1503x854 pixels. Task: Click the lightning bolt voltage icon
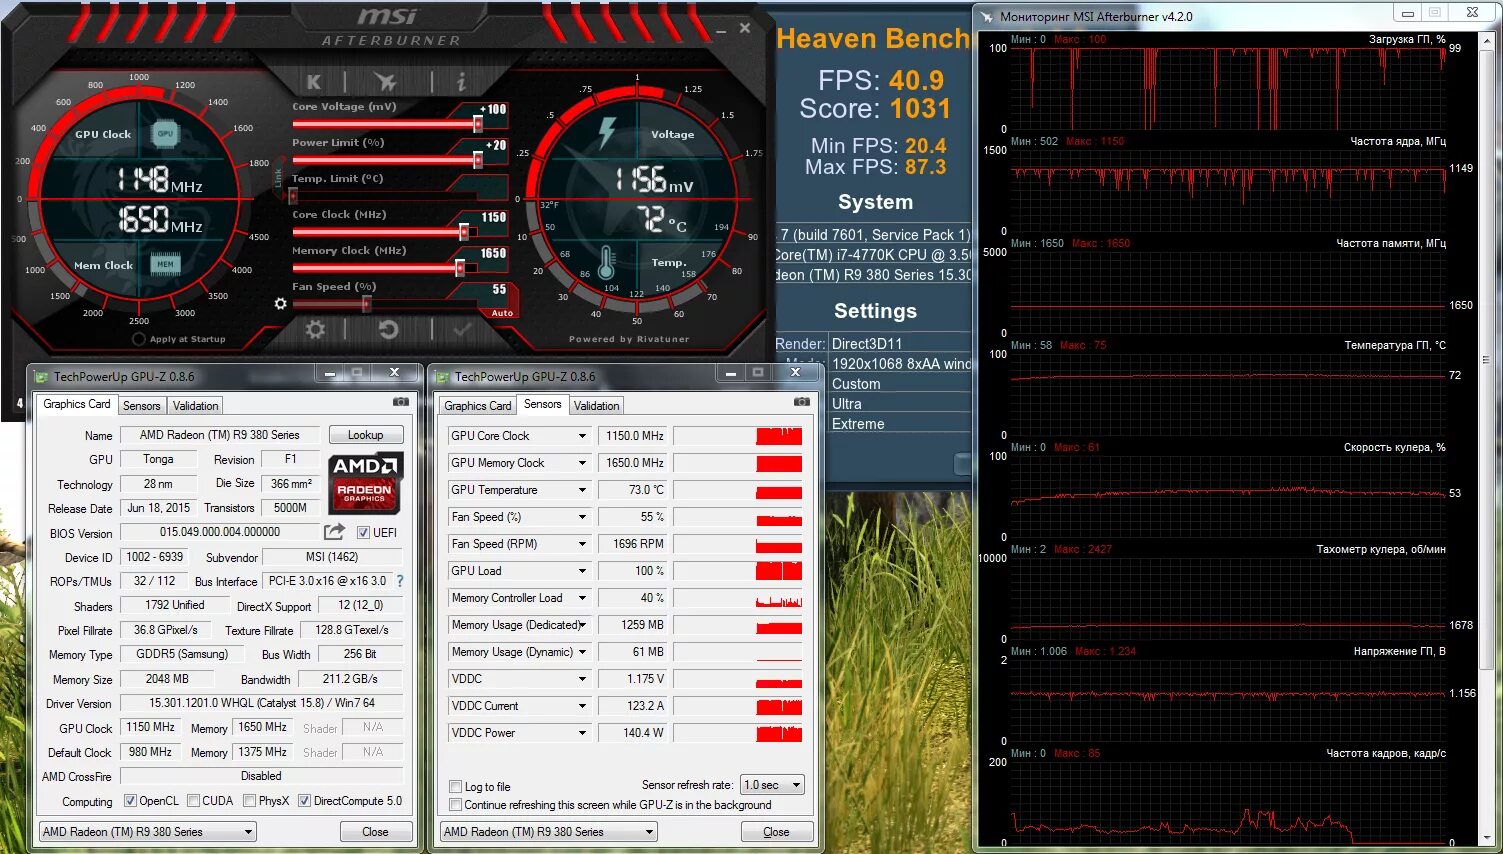[607, 132]
